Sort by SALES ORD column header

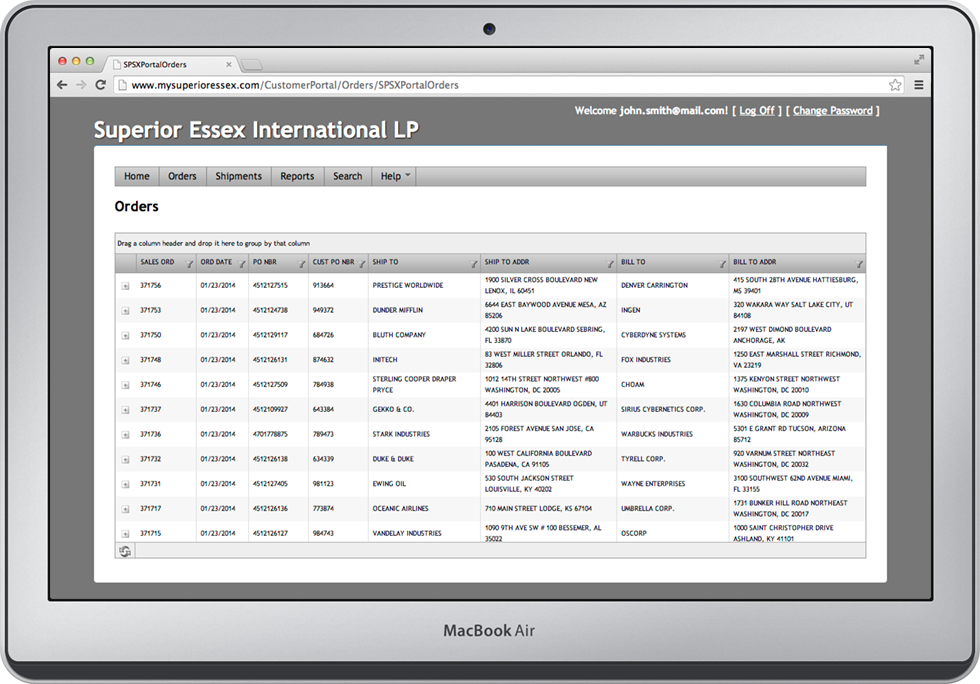pos(158,262)
